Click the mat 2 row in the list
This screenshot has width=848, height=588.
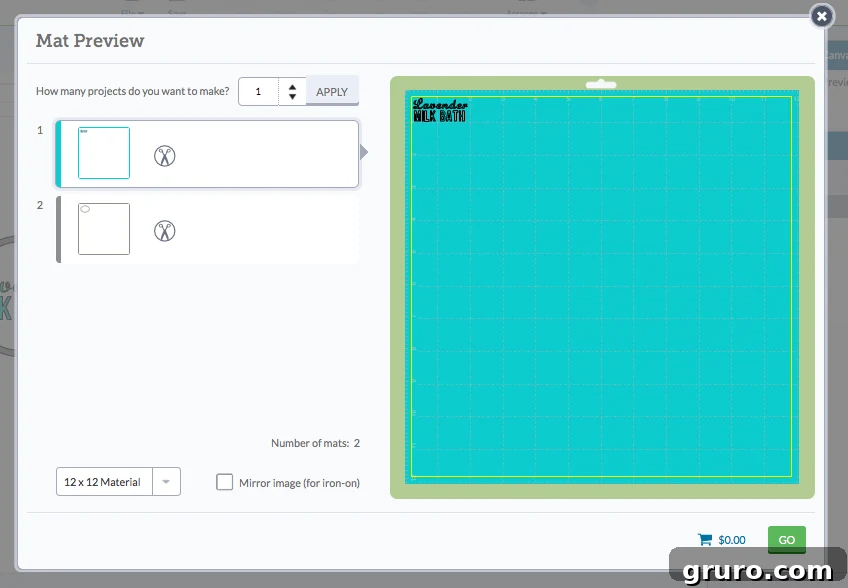coord(208,229)
